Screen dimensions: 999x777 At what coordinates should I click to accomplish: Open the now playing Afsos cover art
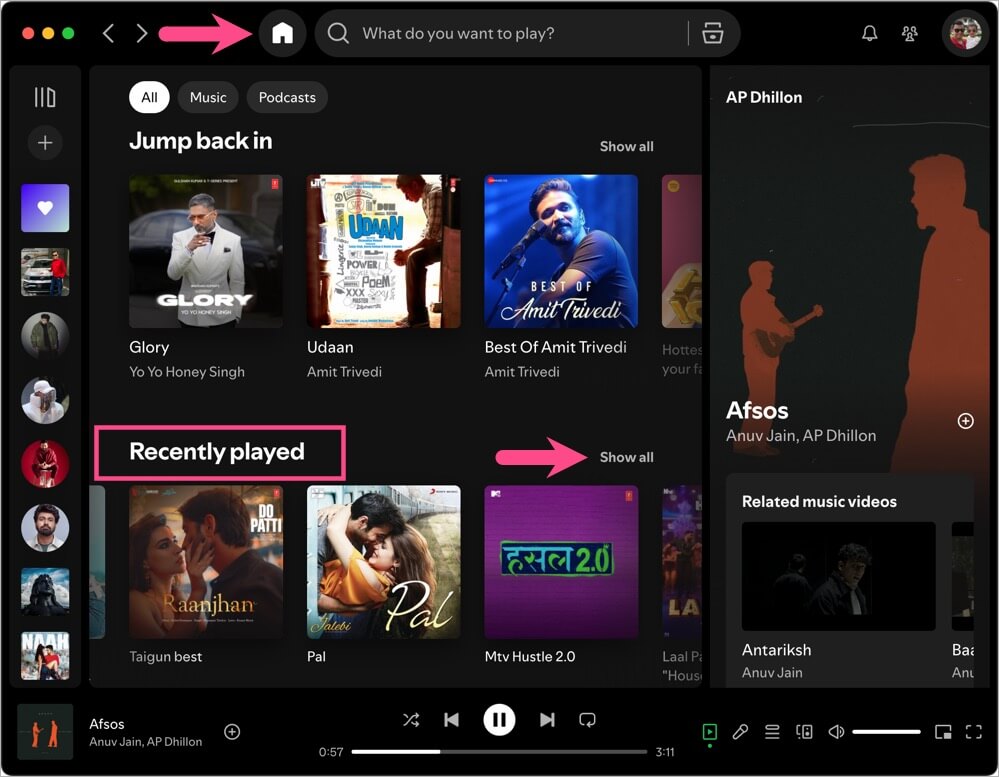point(45,732)
